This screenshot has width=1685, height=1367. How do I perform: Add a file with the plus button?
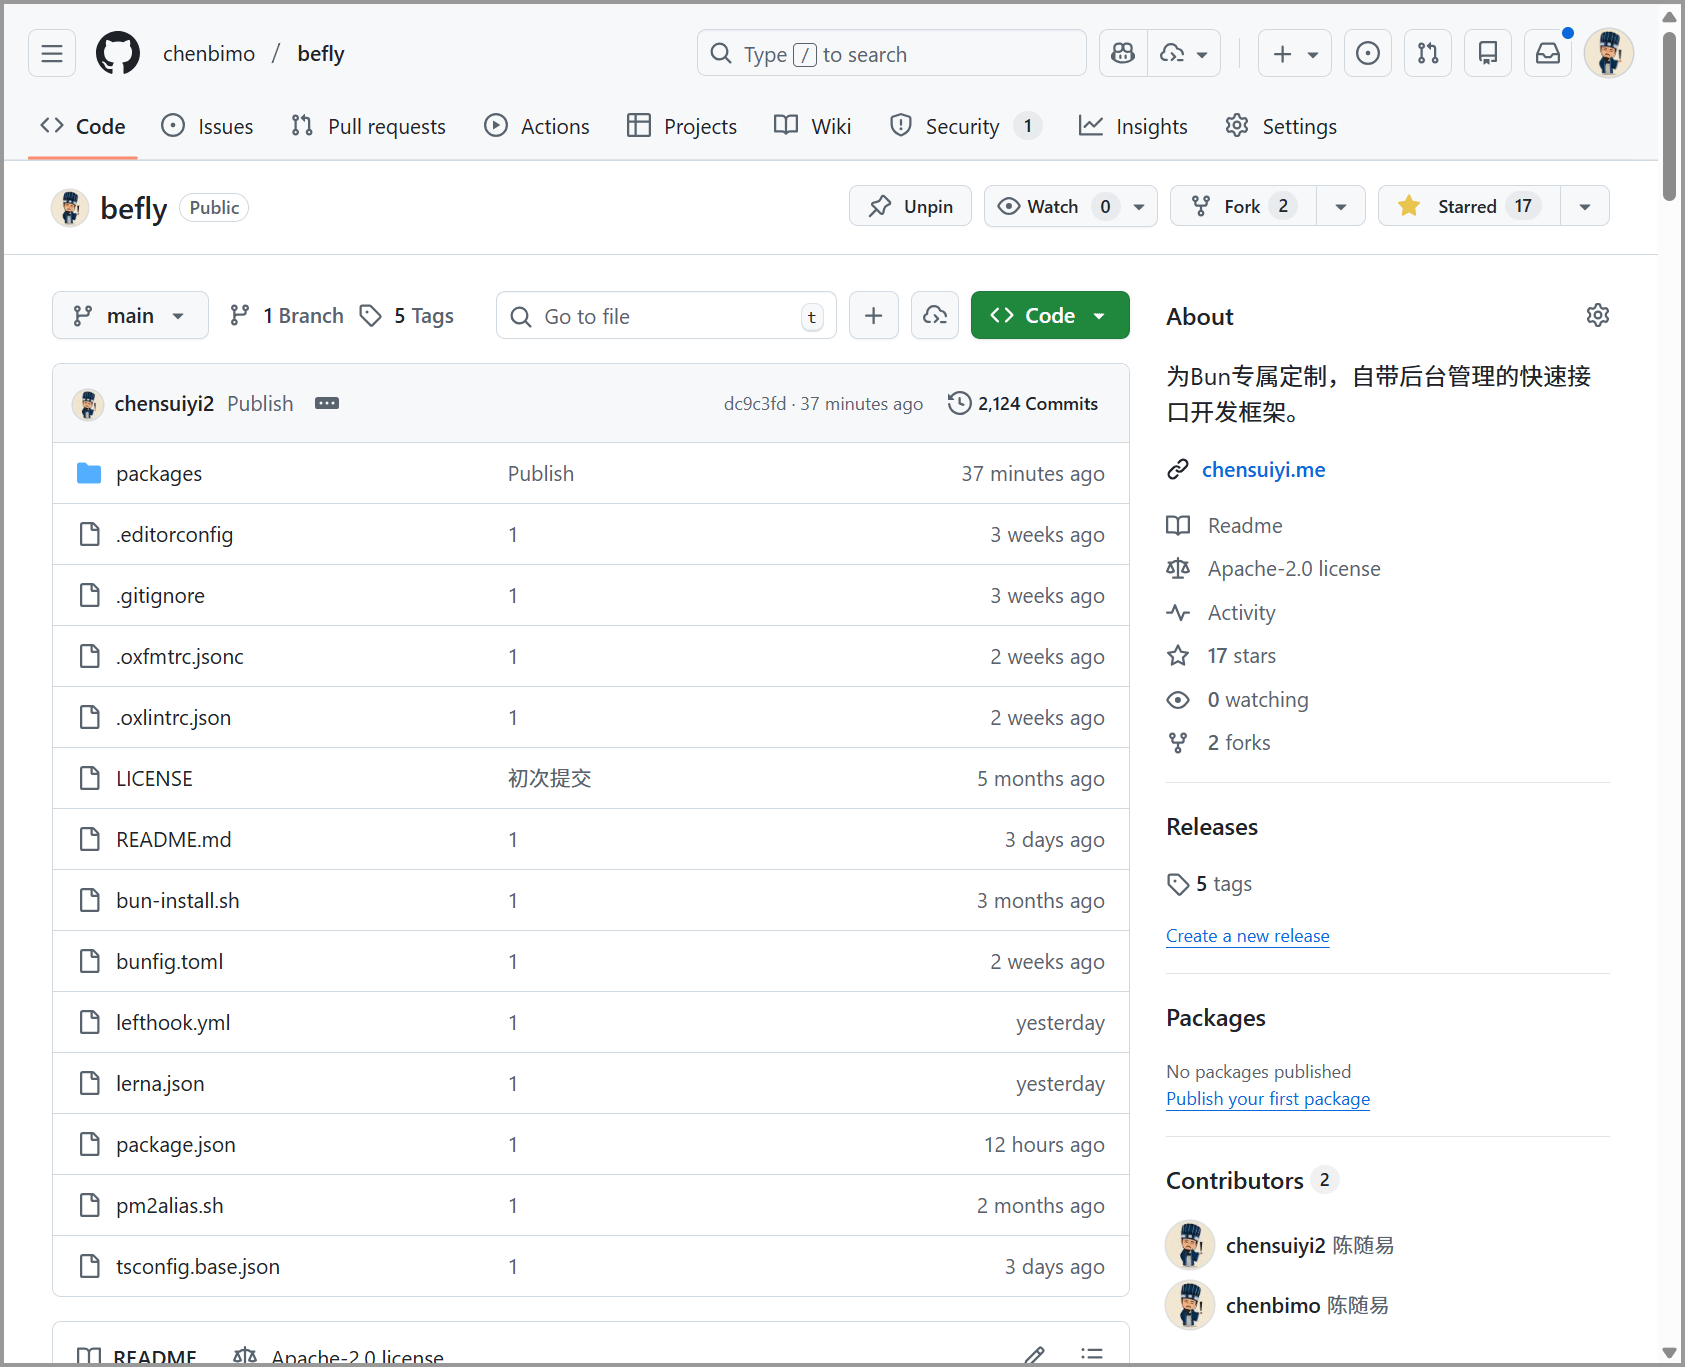pos(874,316)
